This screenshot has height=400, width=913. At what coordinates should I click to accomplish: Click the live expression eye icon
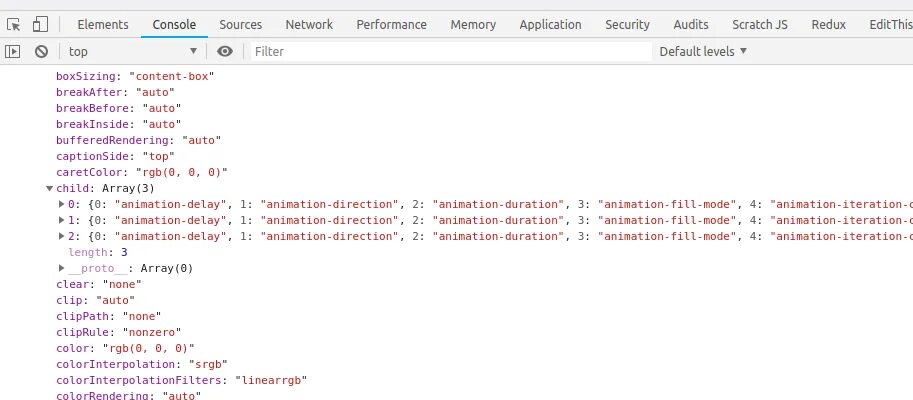pos(225,51)
